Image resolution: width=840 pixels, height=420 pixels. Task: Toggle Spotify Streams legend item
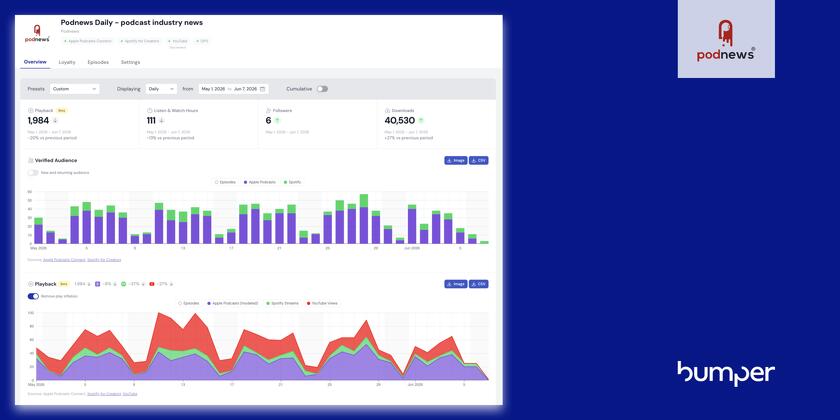282,303
